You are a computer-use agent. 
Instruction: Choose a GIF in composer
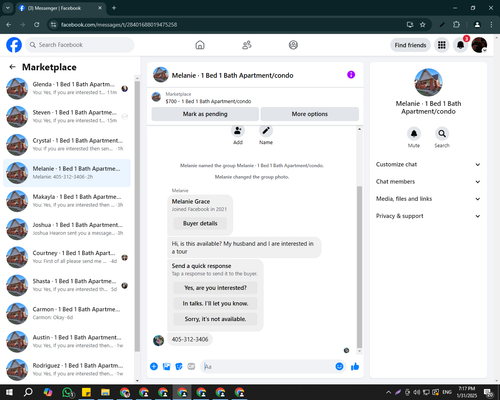click(x=191, y=367)
